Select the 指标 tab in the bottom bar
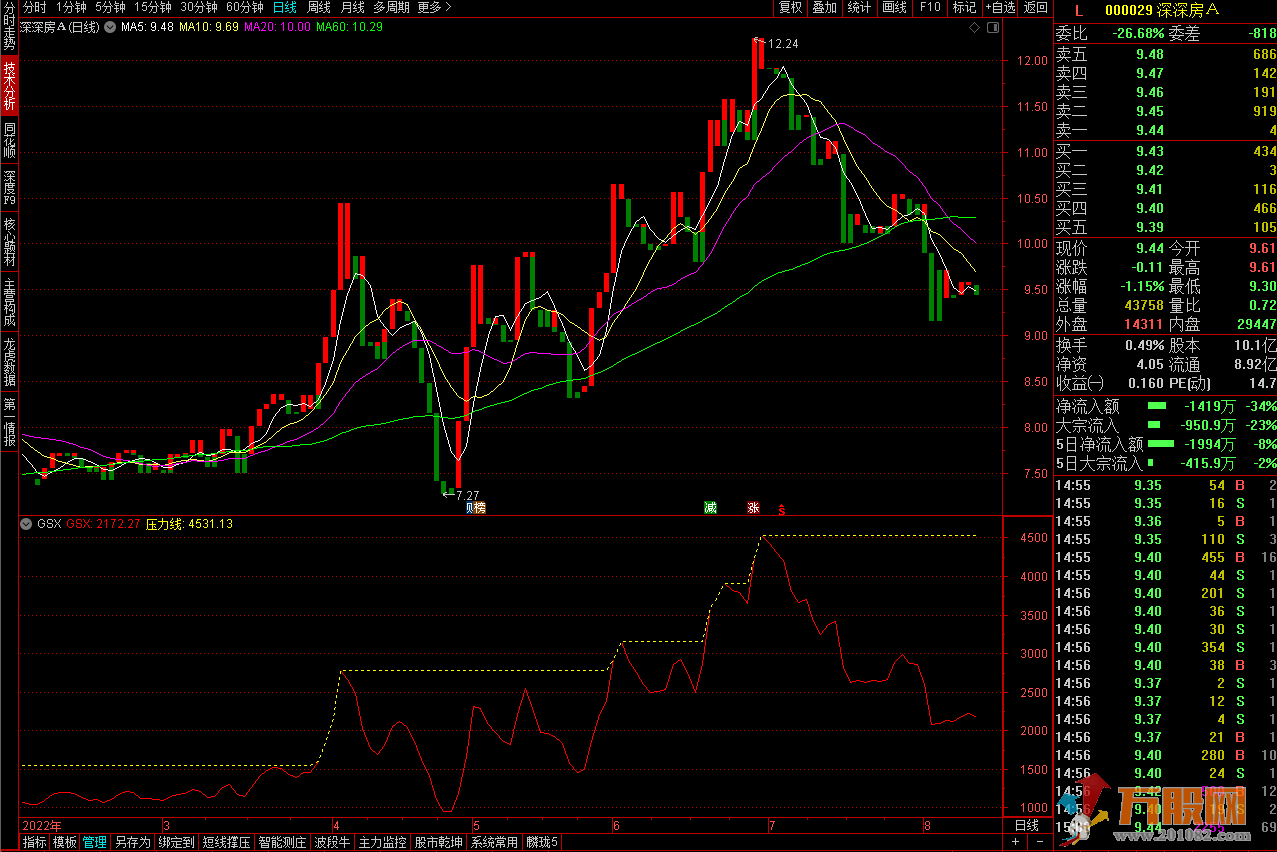 click(35, 842)
